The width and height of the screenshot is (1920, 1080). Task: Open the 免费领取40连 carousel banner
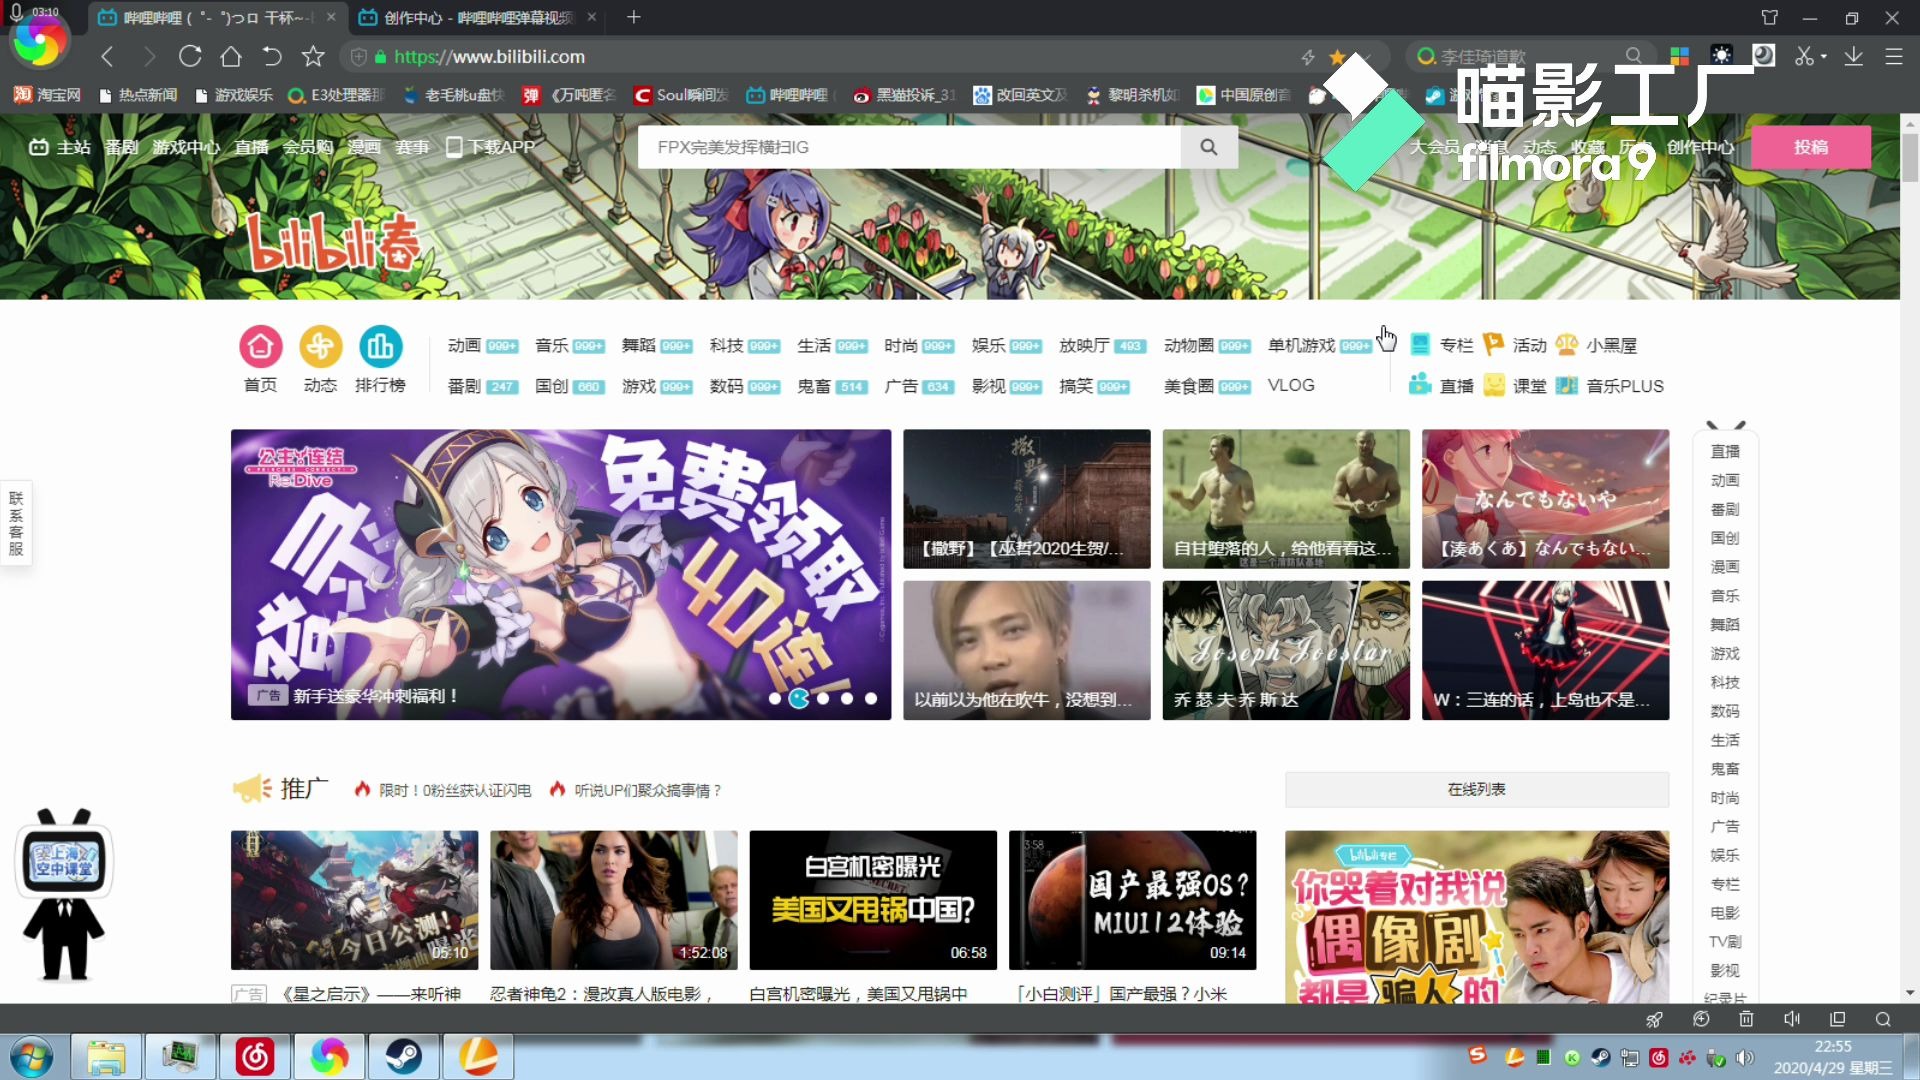561,574
